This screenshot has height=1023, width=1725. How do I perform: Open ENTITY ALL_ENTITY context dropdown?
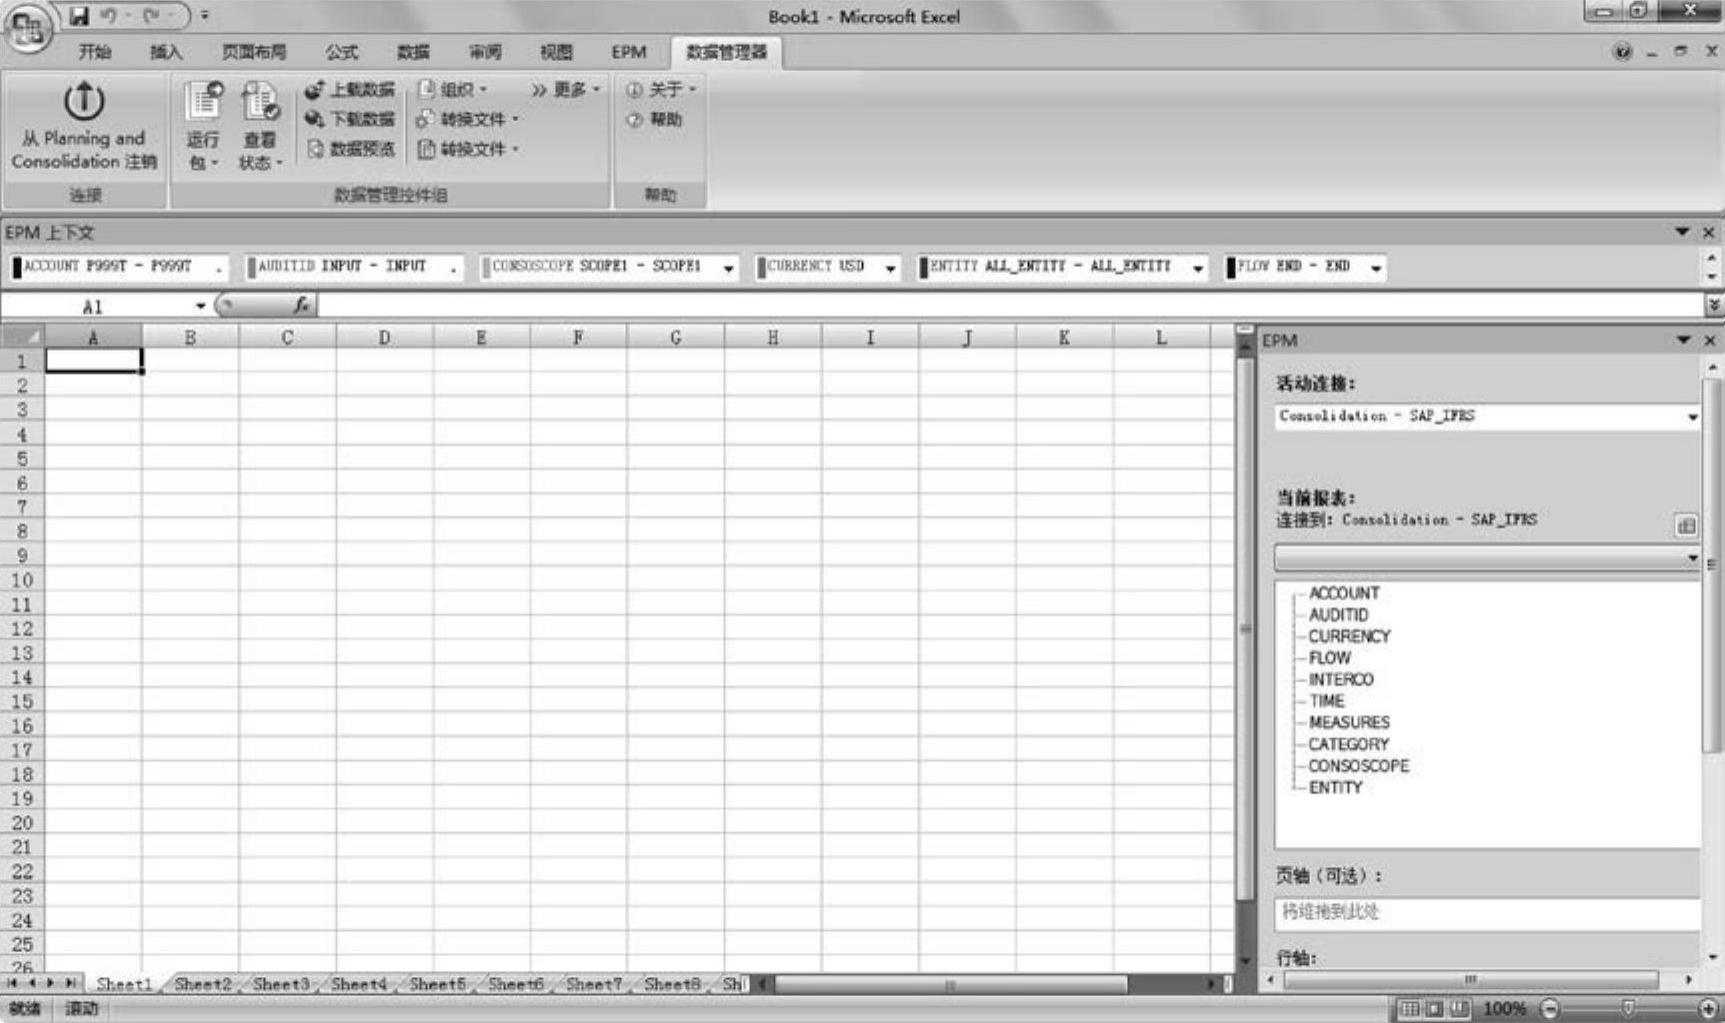[x=1198, y=268]
